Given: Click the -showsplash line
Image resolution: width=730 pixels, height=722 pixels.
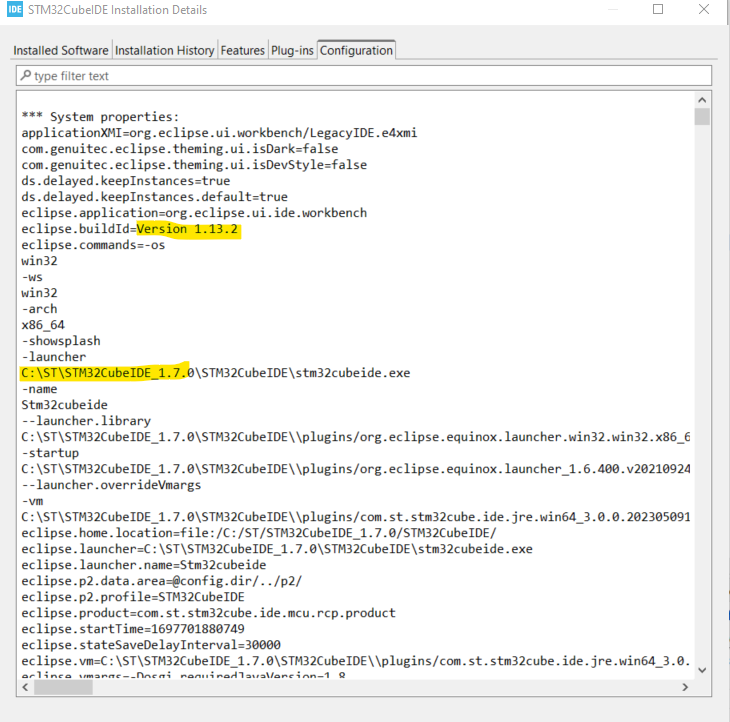Looking at the screenshot, I should coord(61,341).
